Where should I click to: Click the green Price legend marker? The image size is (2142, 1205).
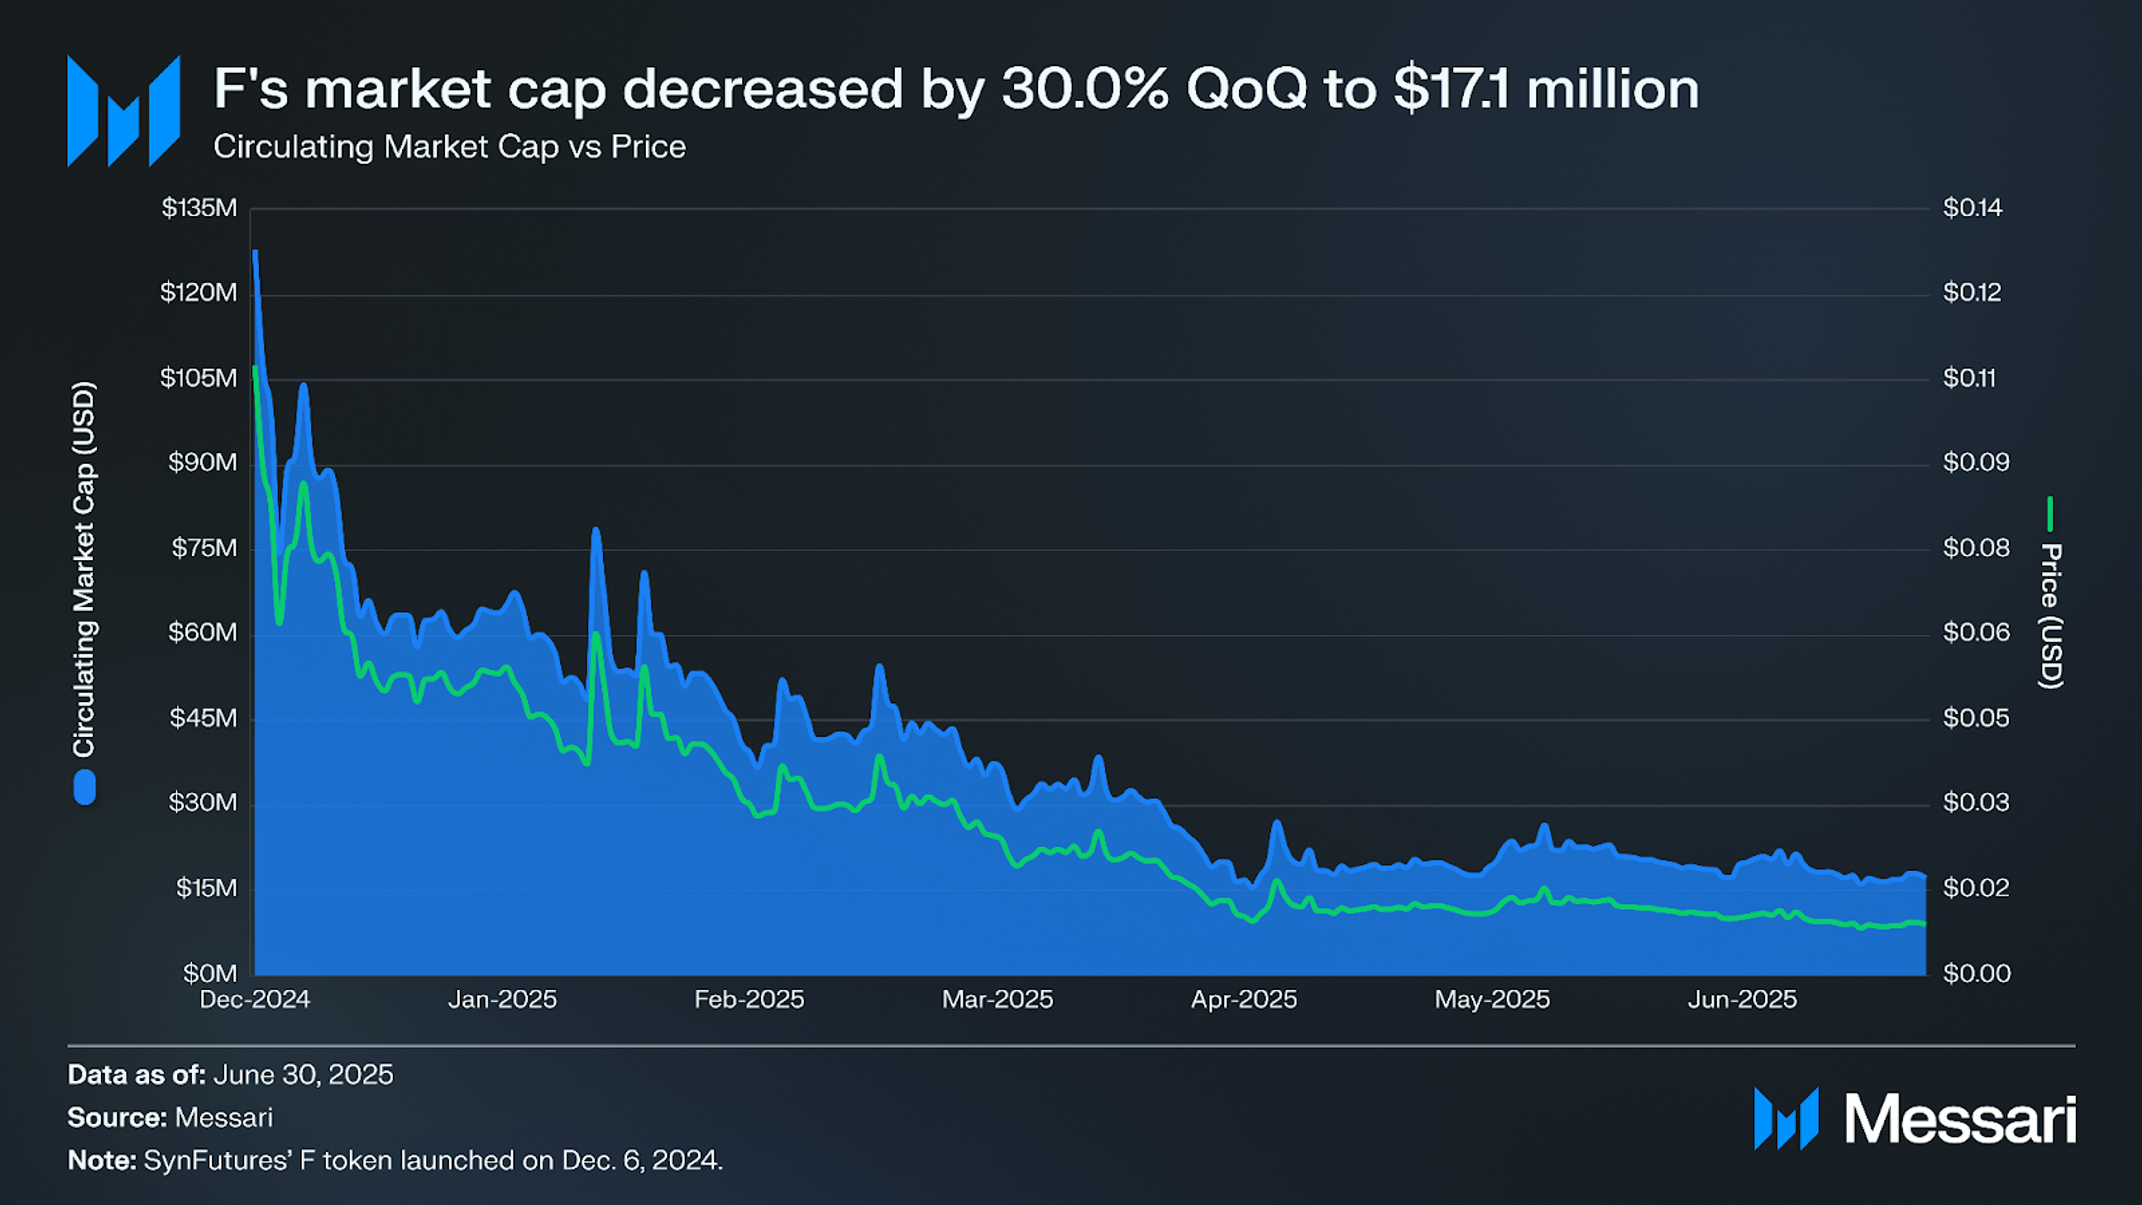tap(2050, 514)
